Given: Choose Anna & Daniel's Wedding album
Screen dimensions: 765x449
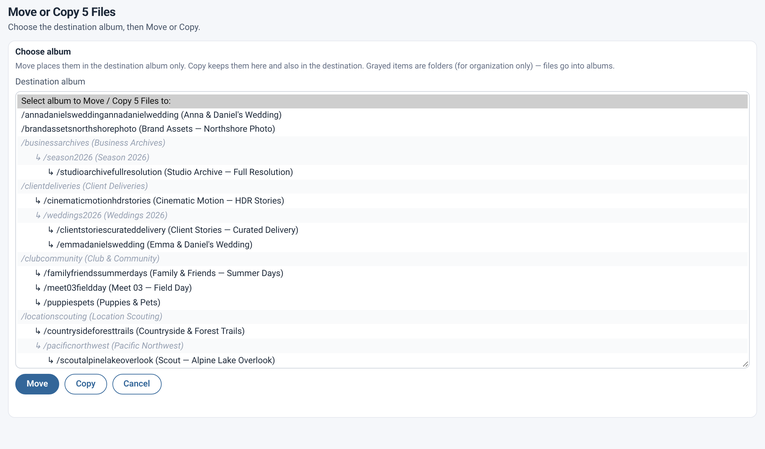Looking at the screenshot, I should tap(382, 115).
